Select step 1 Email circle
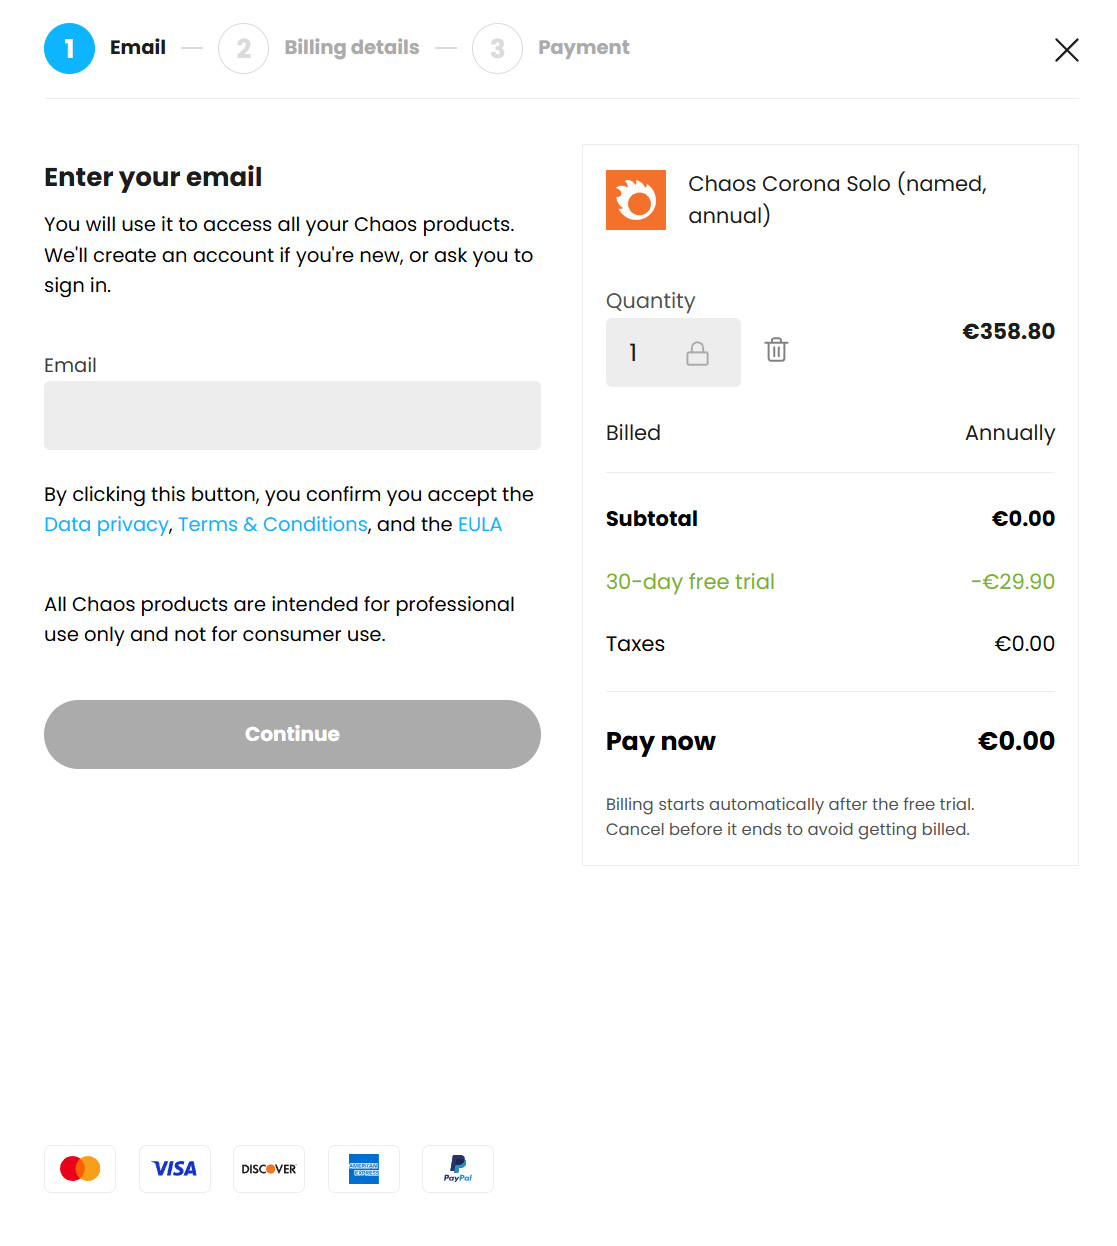The height and width of the screenshot is (1246, 1117). tap(69, 48)
